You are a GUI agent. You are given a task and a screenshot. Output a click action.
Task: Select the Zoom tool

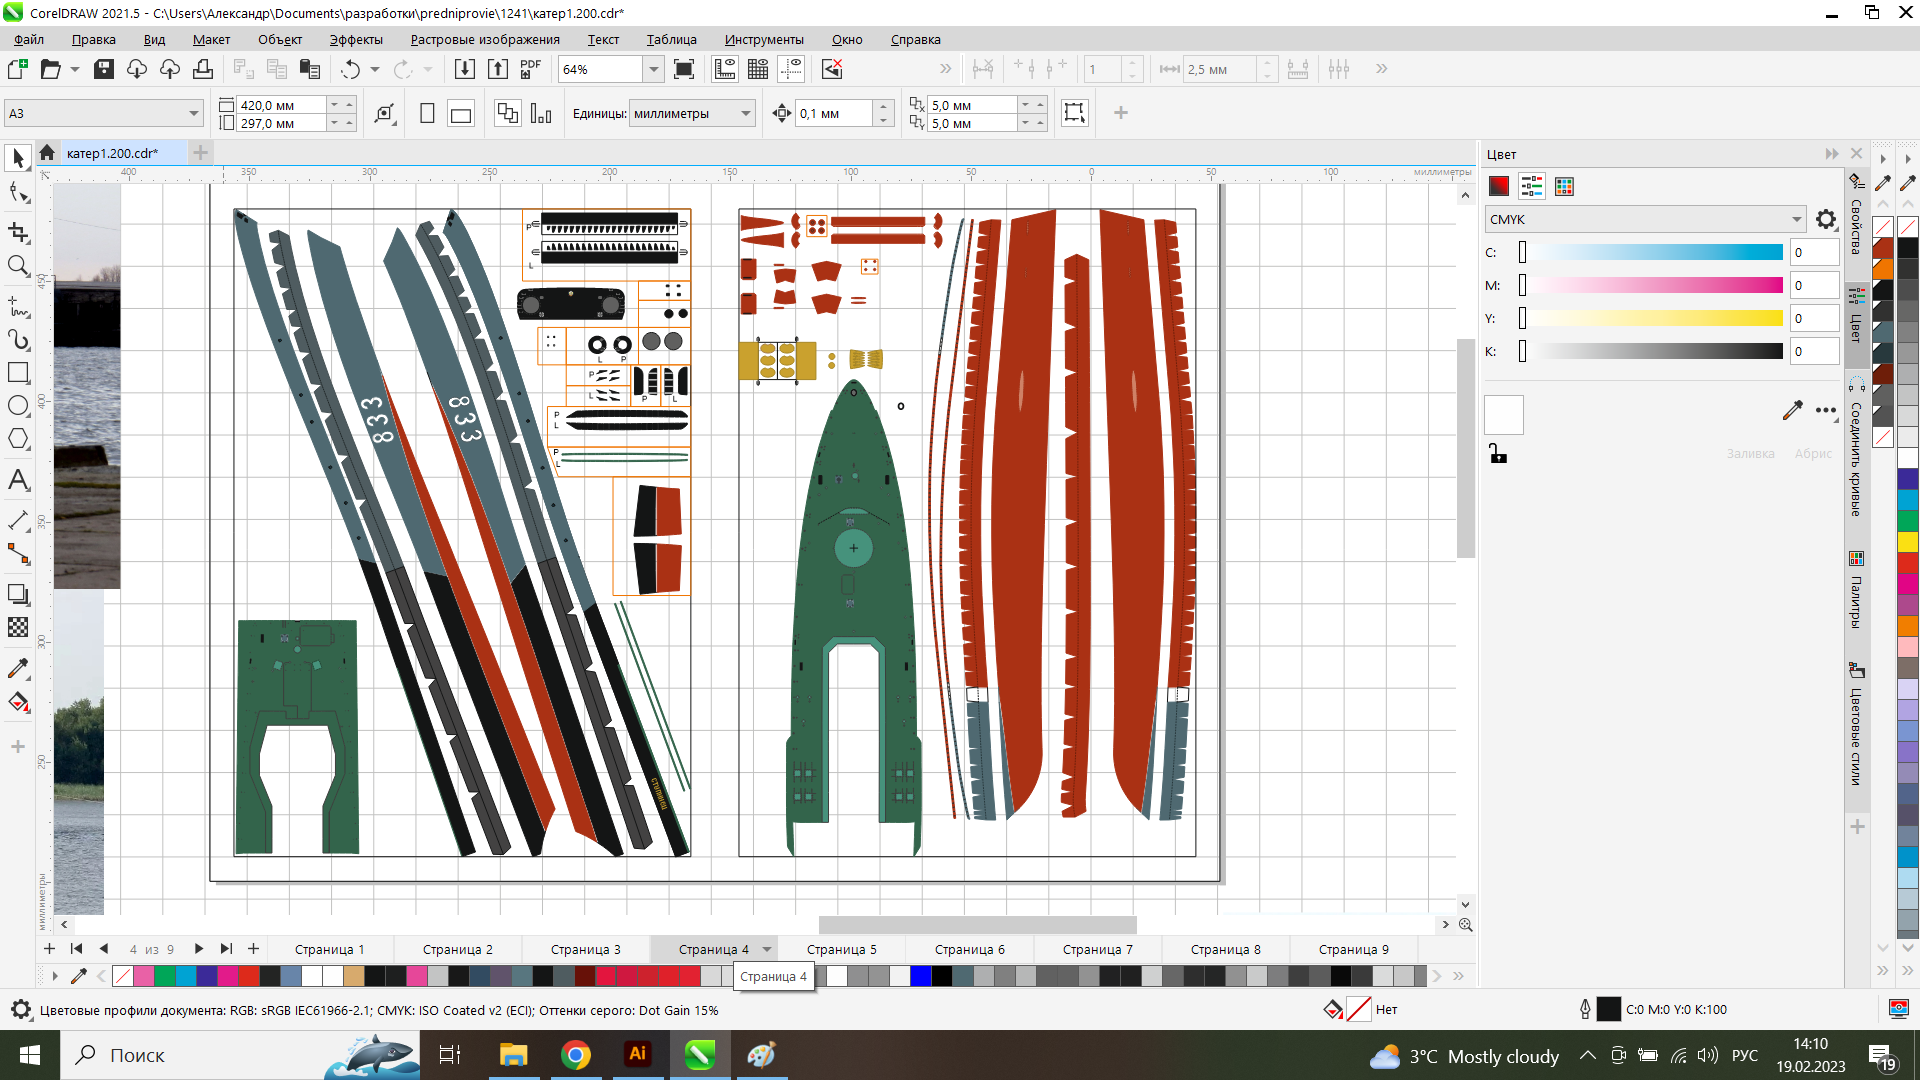point(18,266)
